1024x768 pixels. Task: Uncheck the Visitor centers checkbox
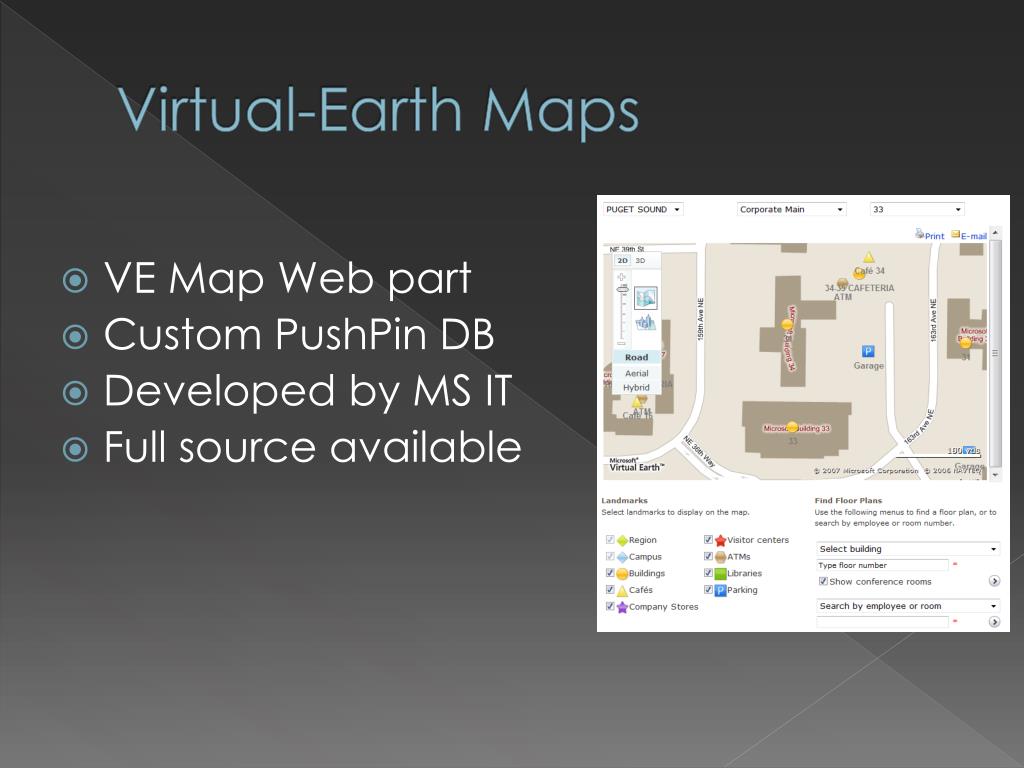tap(708, 539)
